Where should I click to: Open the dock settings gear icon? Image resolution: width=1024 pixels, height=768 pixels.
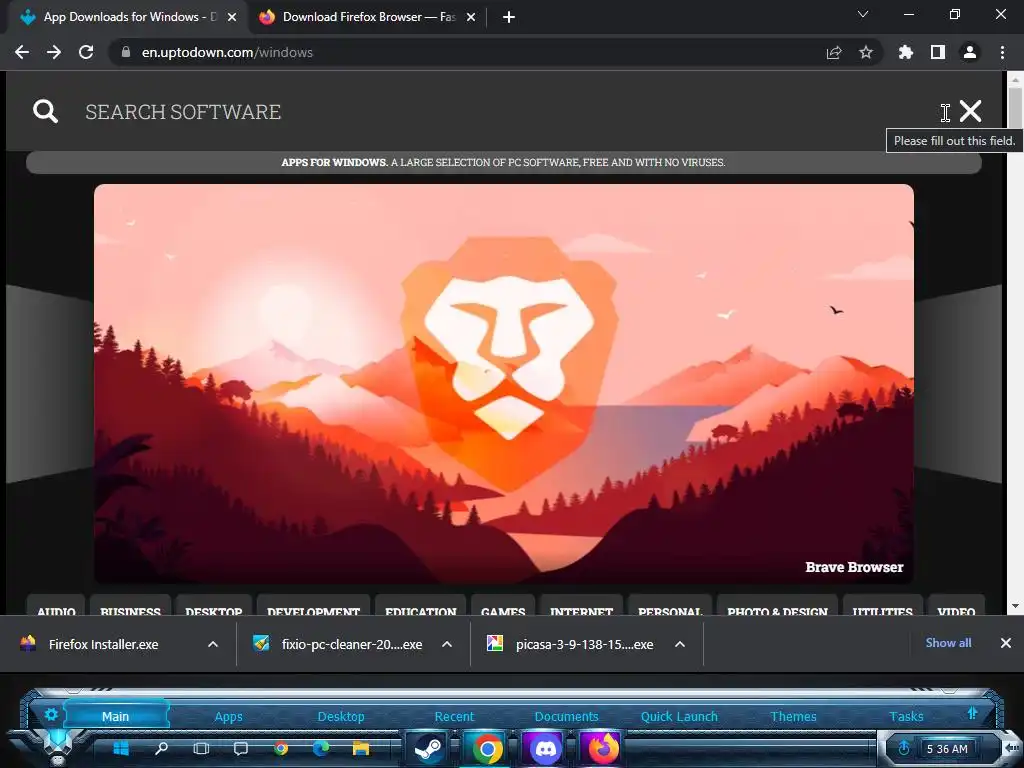(51, 714)
